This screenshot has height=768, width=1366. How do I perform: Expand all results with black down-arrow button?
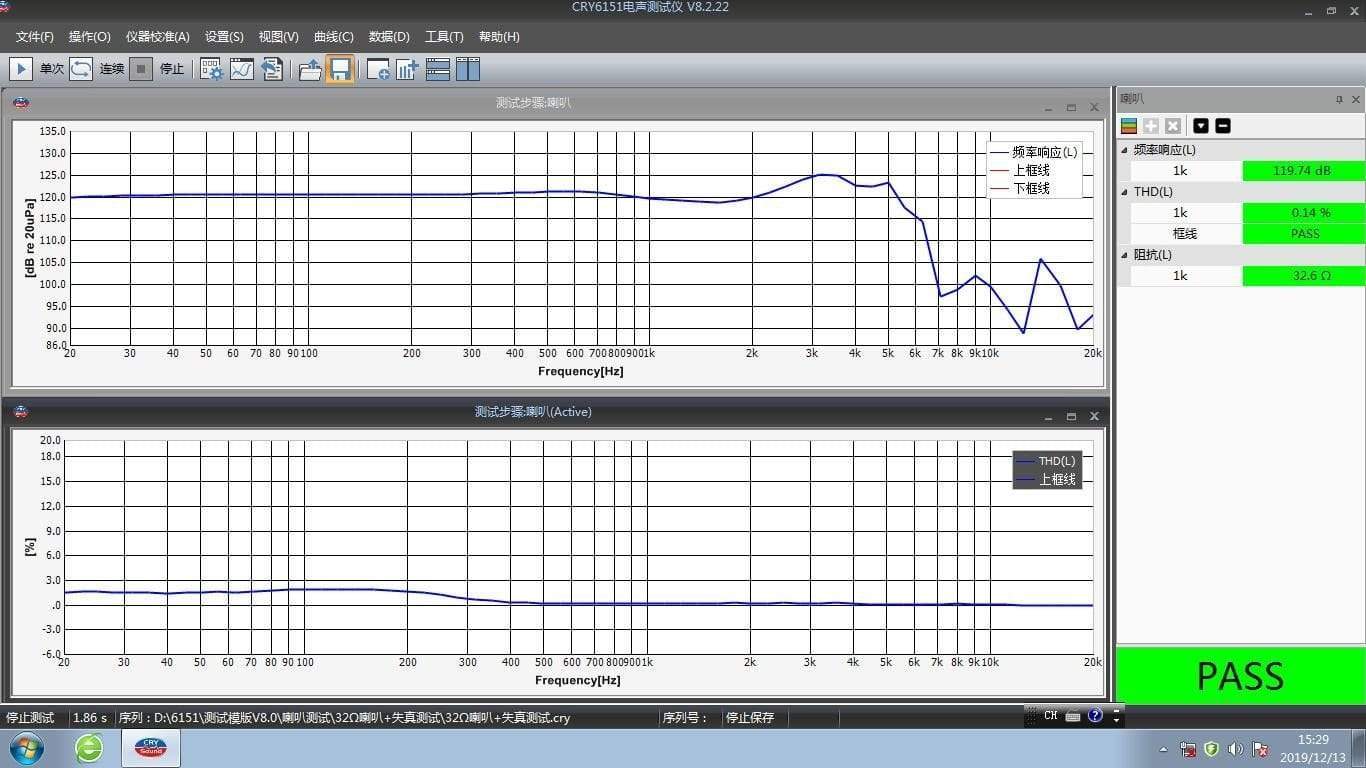coord(1201,126)
